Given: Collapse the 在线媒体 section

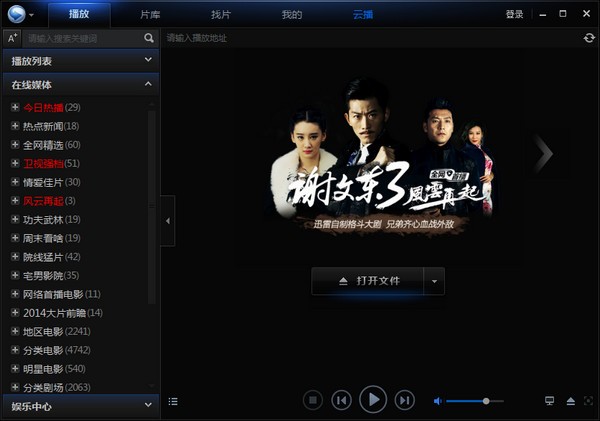Looking at the screenshot, I should (148, 85).
